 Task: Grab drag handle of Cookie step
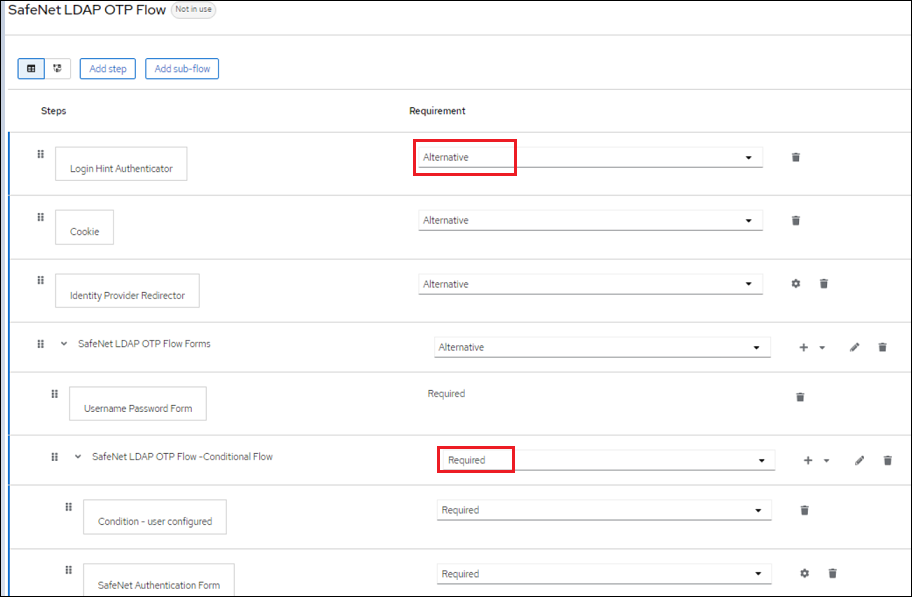41,217
